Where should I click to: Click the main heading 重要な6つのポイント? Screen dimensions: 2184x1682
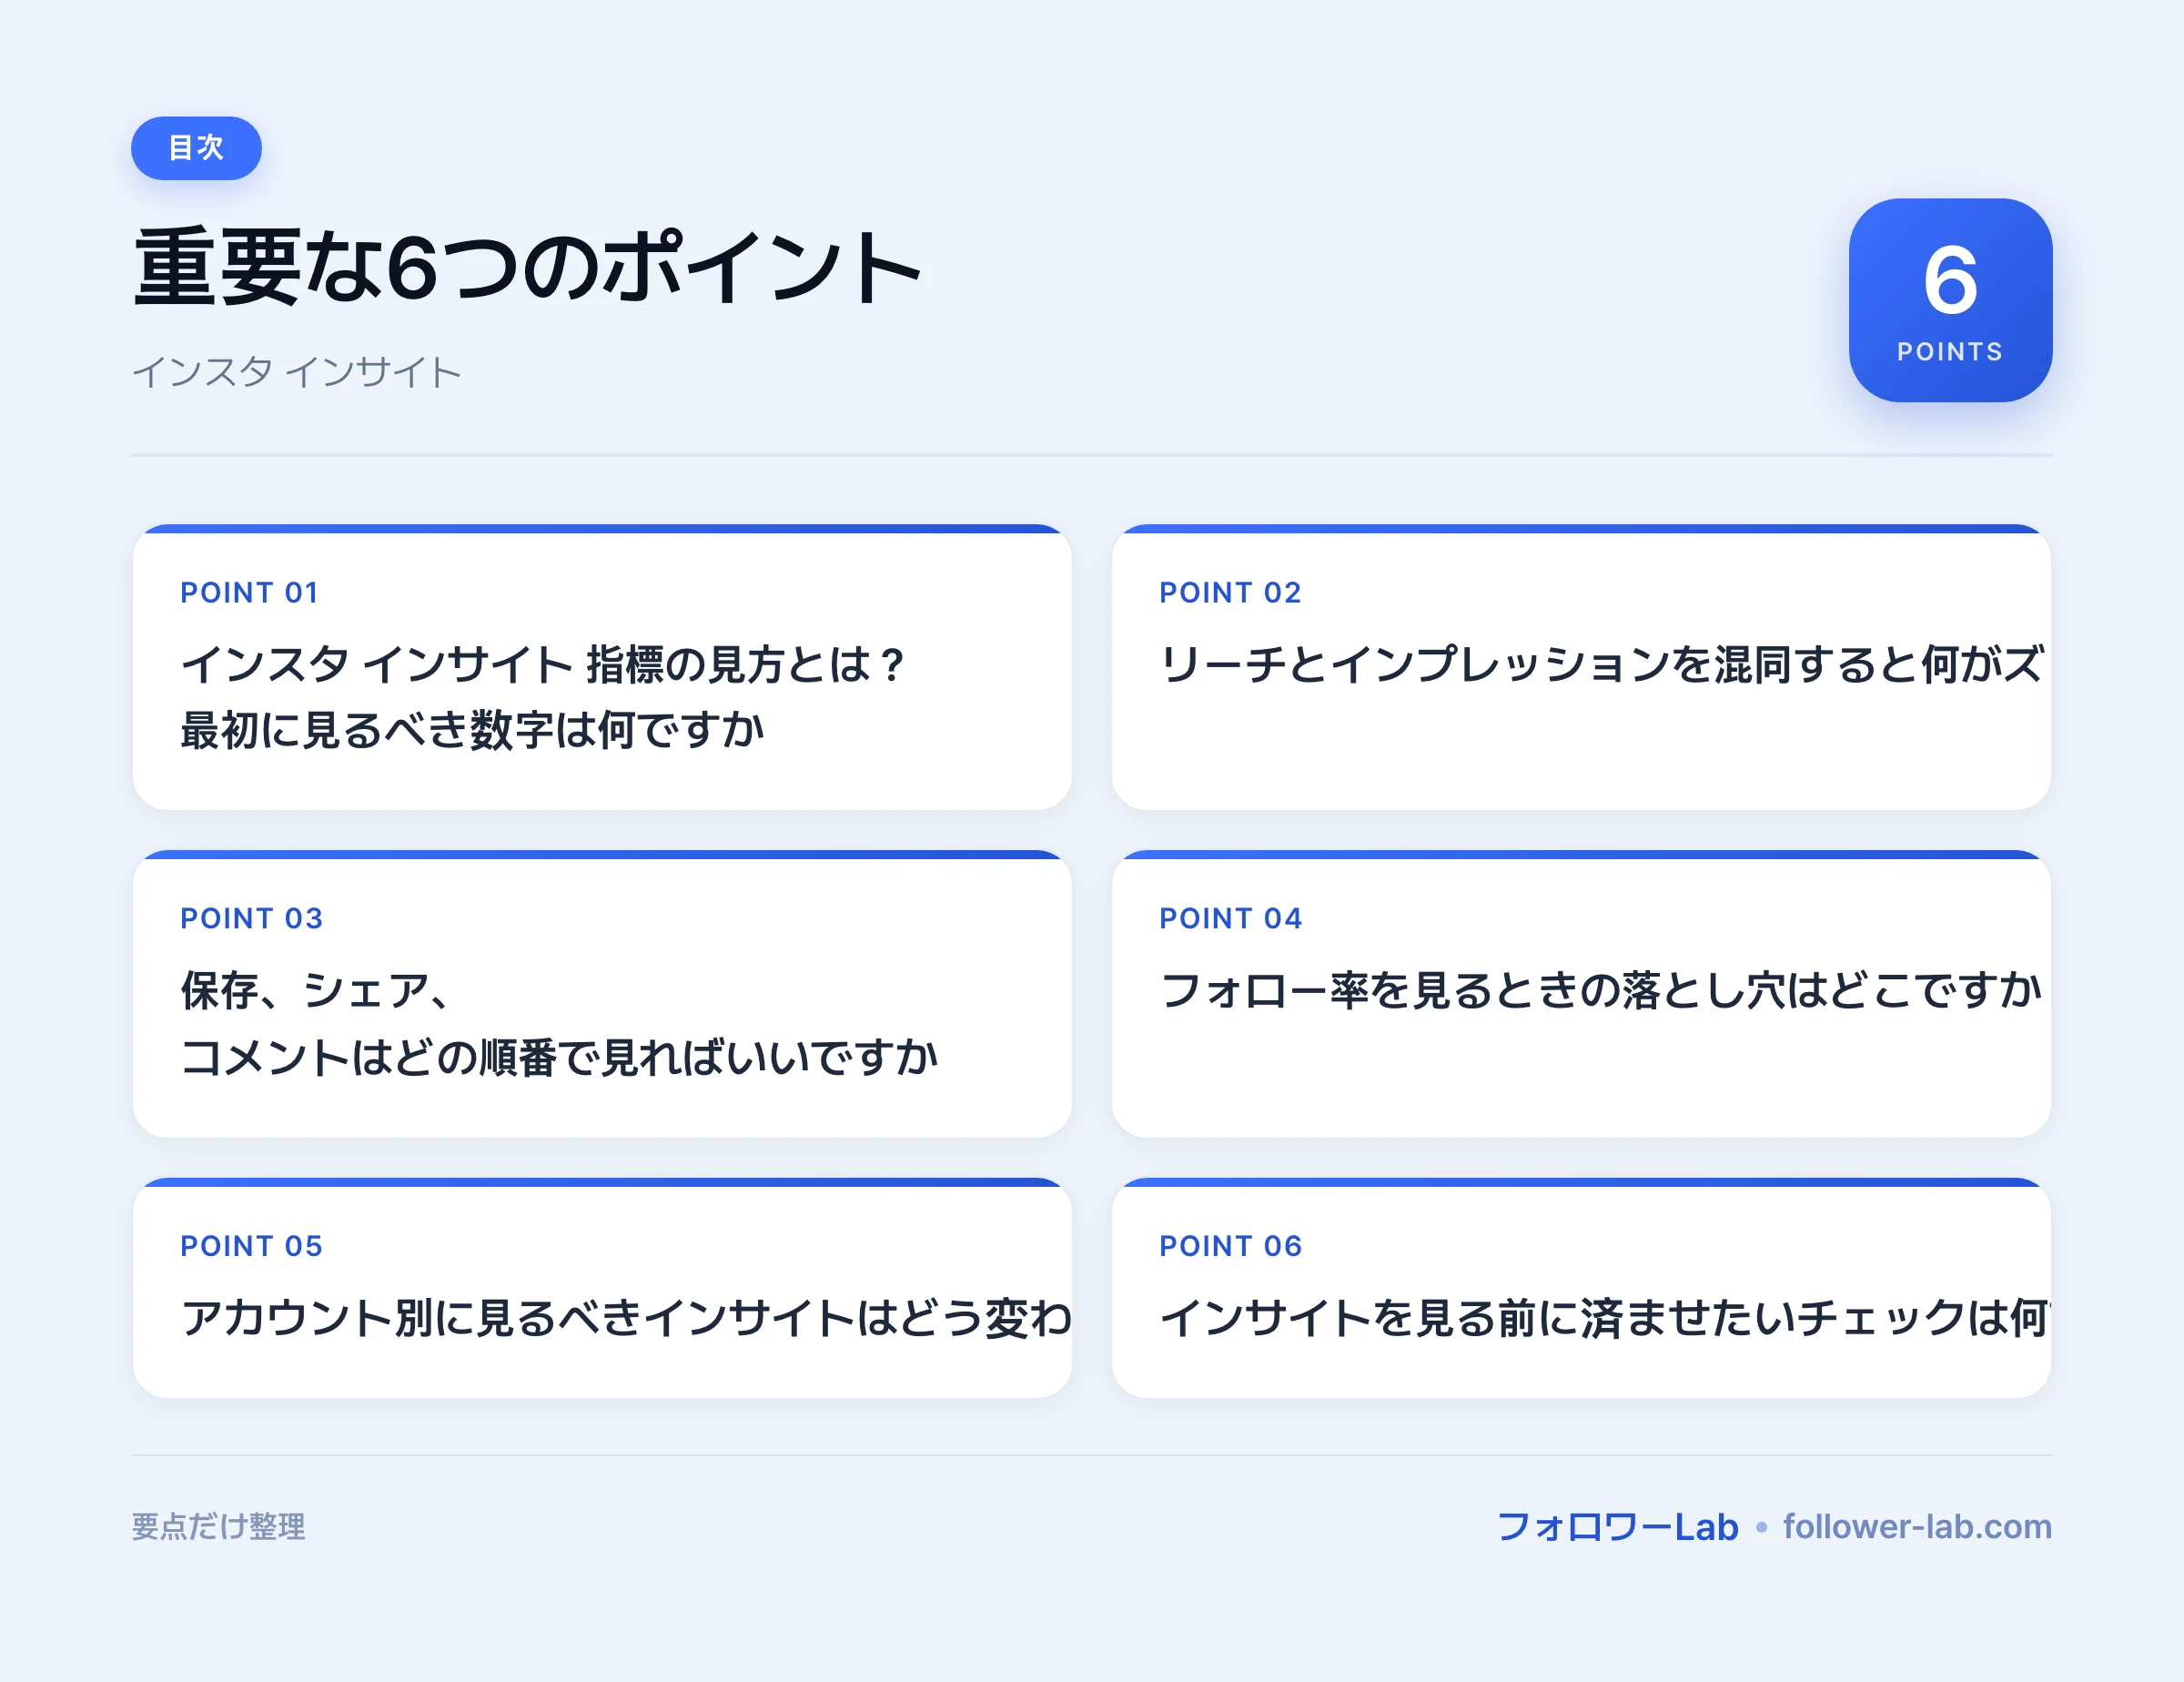click(527, 266)
